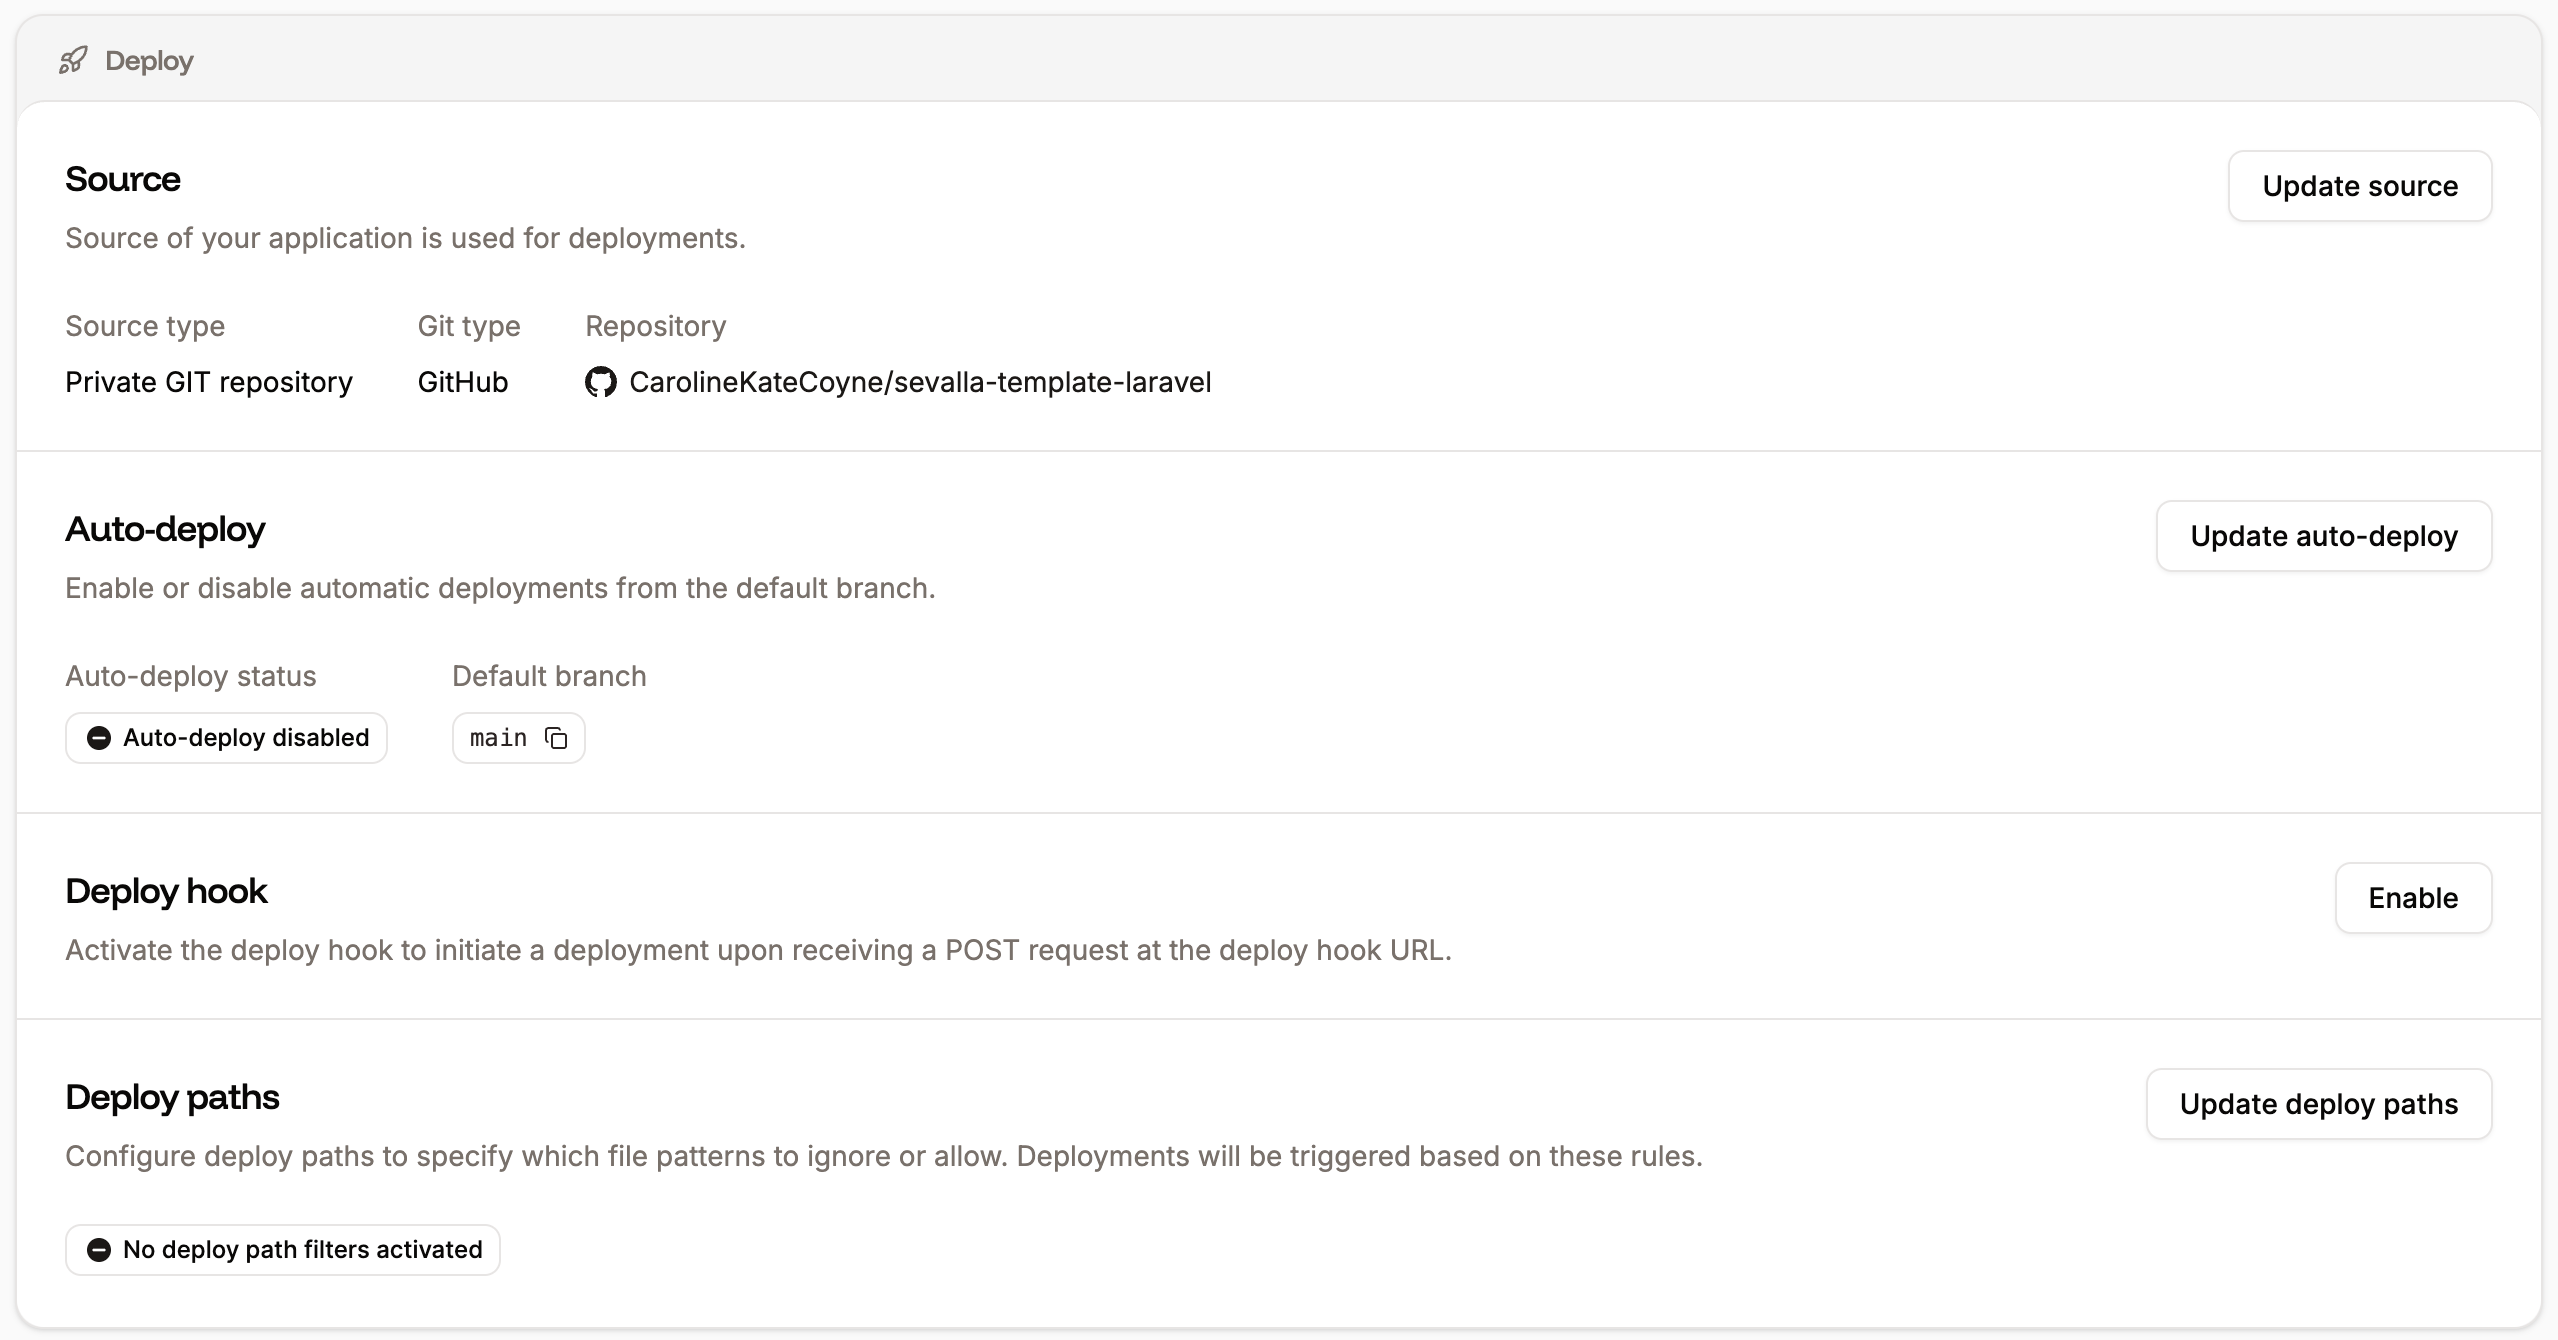
Task: Click the Deploy paths heading
Action: (171, 1096)
